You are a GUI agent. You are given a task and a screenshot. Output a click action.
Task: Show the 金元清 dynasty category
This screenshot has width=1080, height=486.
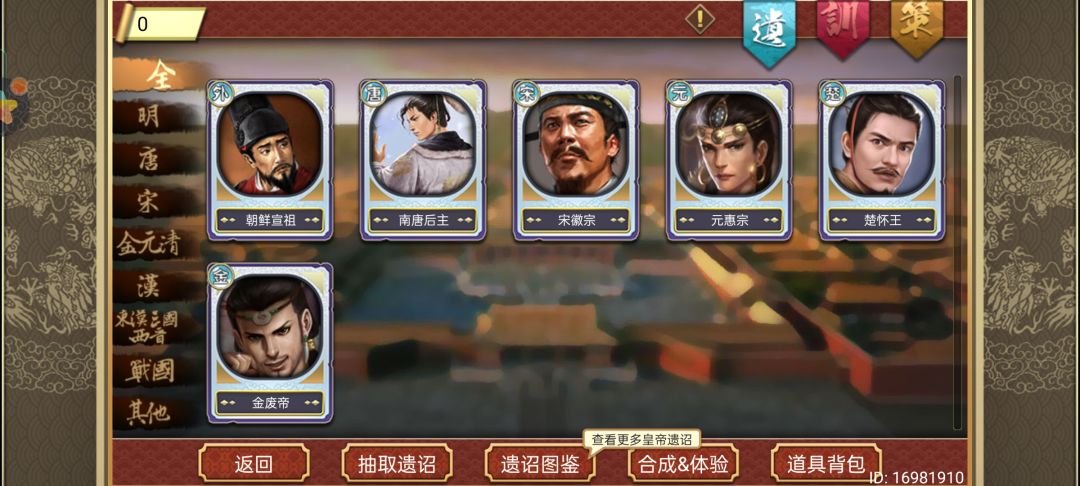(x=149, y=243)
